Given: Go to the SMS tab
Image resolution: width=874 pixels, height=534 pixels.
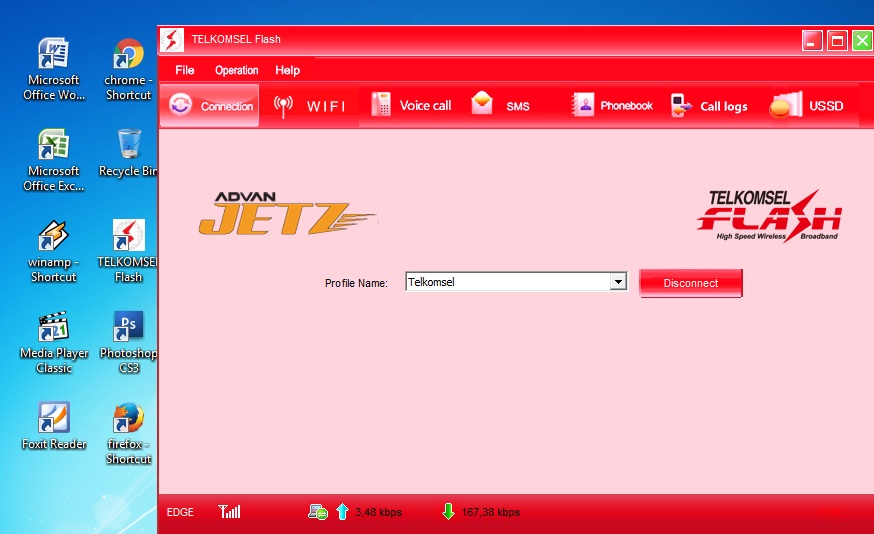Looking at the screenshot, I should [501, 105].
